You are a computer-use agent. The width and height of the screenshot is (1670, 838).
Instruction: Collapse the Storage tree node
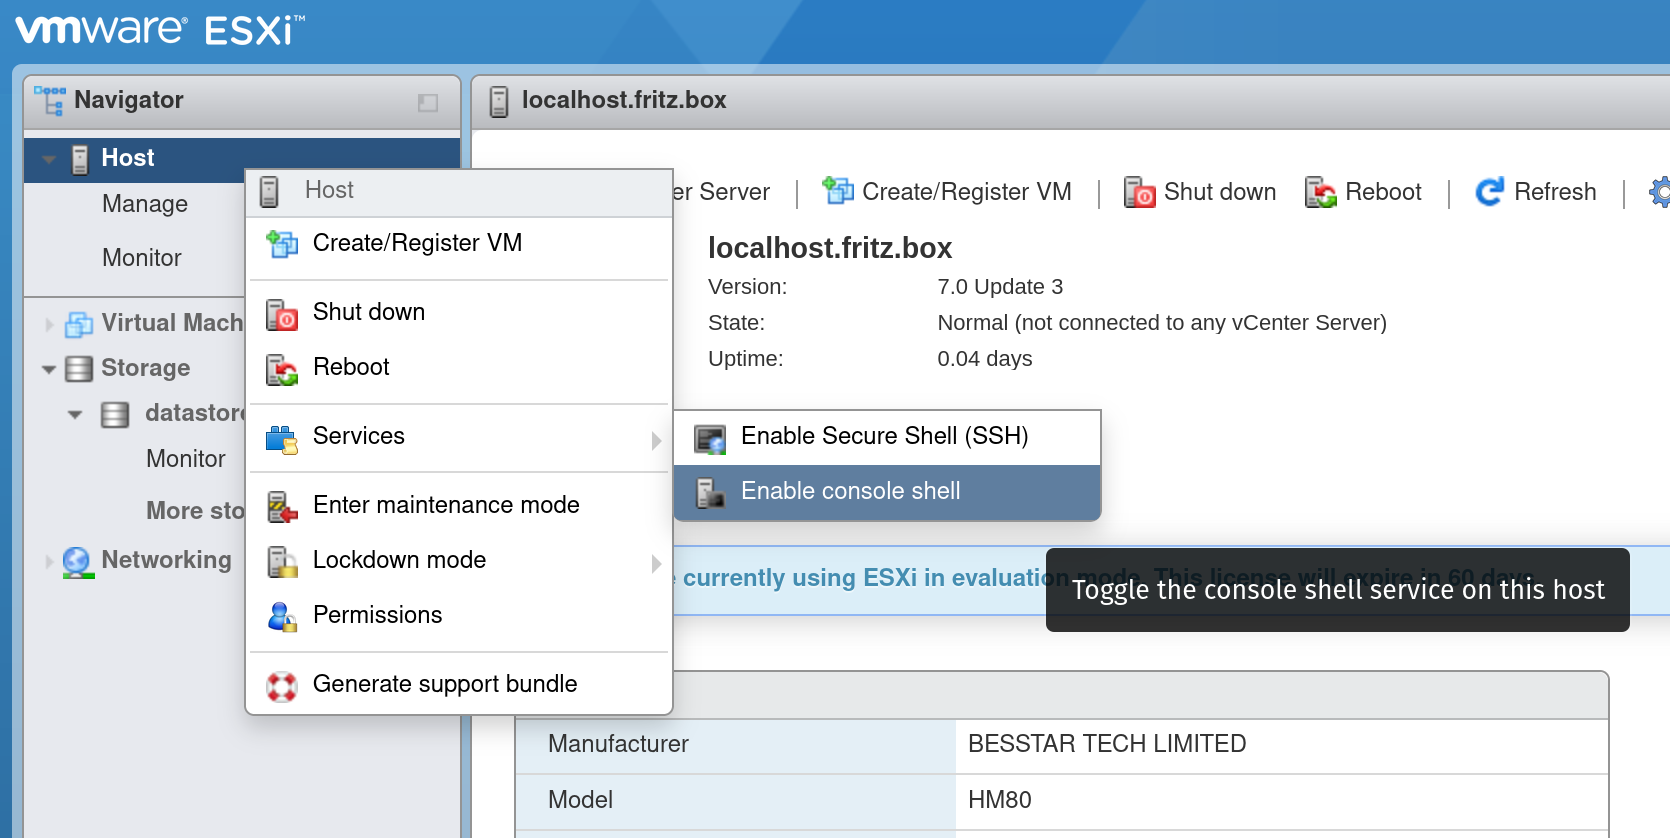[49, 369]
